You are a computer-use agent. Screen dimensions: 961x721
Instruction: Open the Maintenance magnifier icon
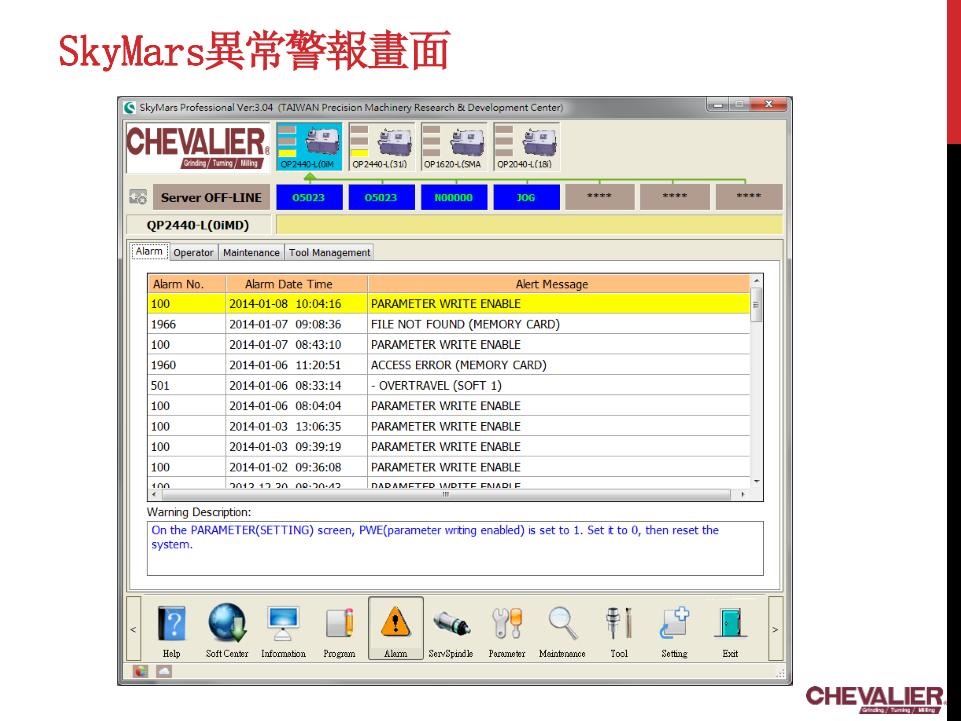(x=562, y=625)
